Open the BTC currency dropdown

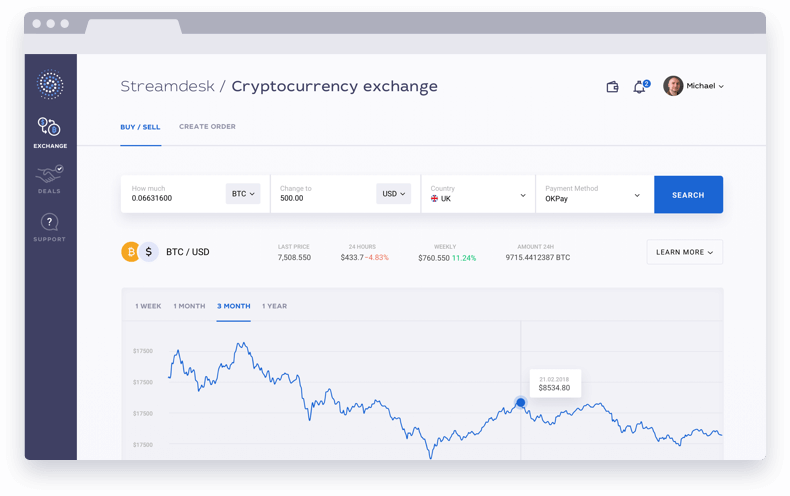(243, 194)
